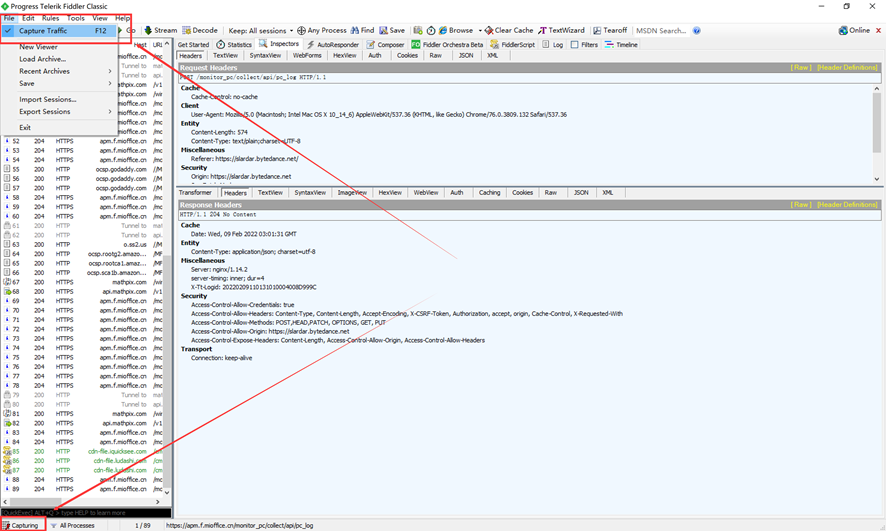
Task: Click request headers scrollbar down arrow
Action: 877,179
